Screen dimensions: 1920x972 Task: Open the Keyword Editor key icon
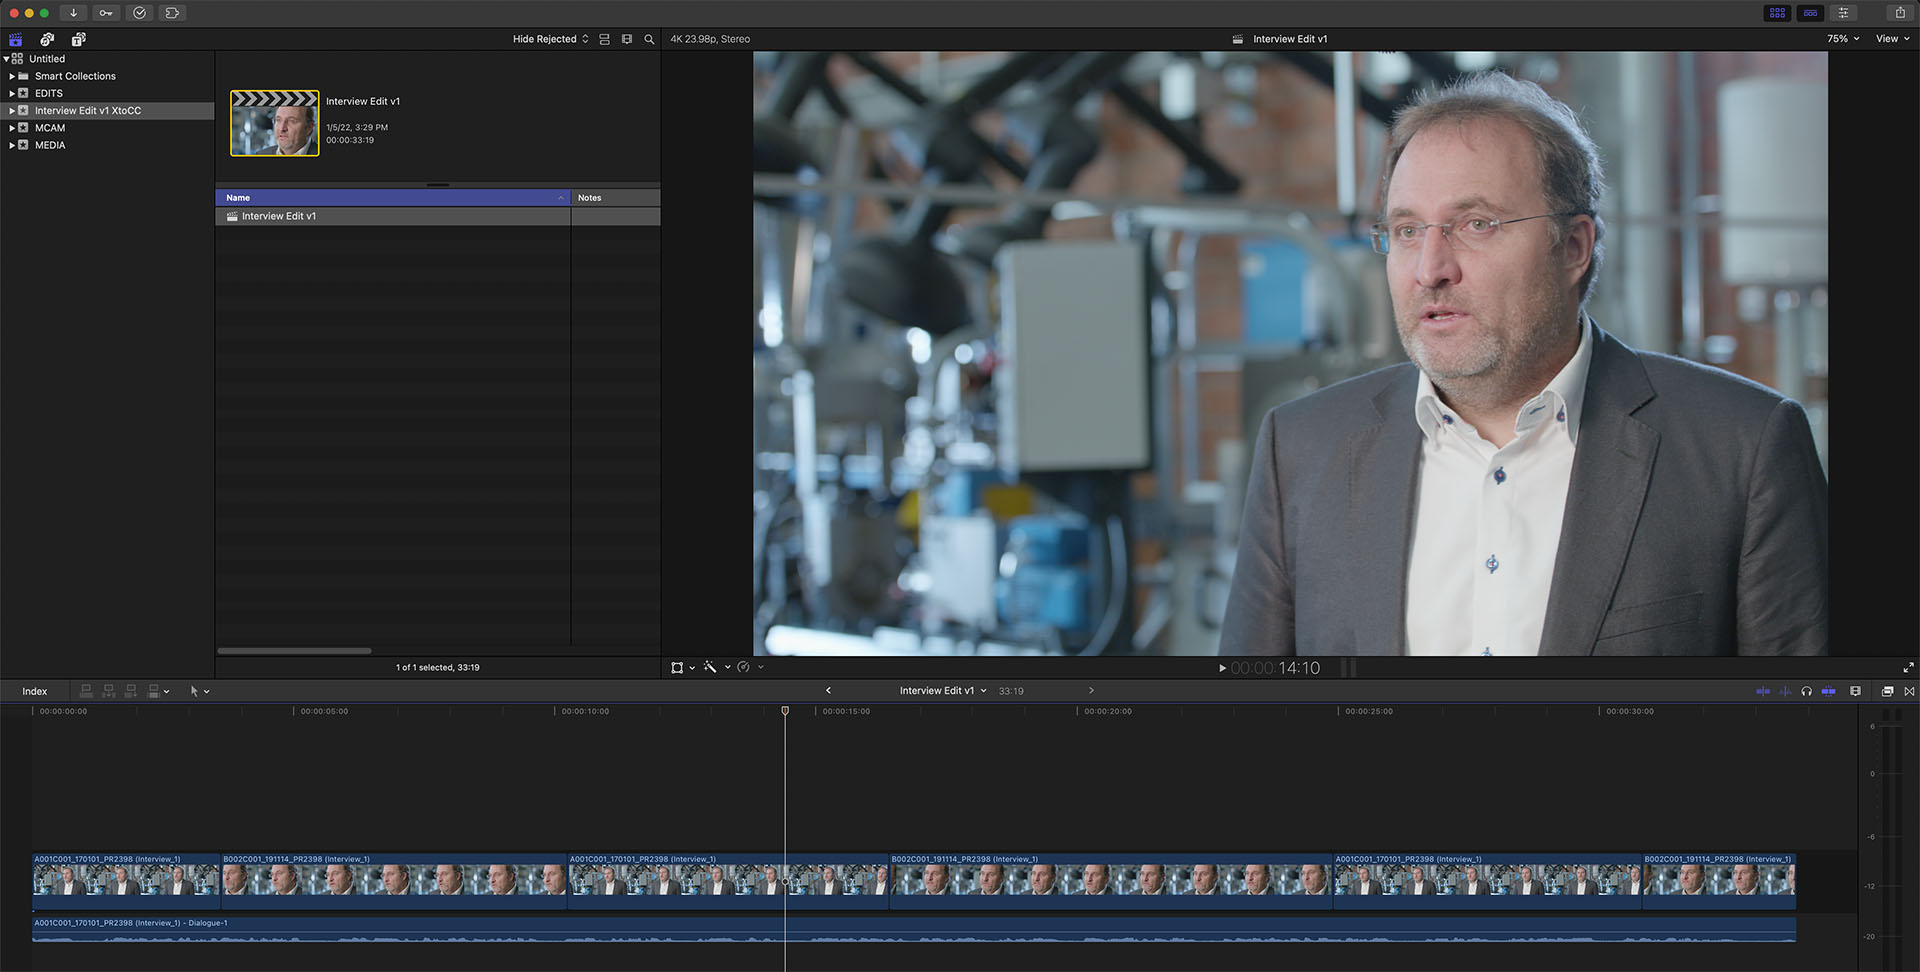[106, 13]
